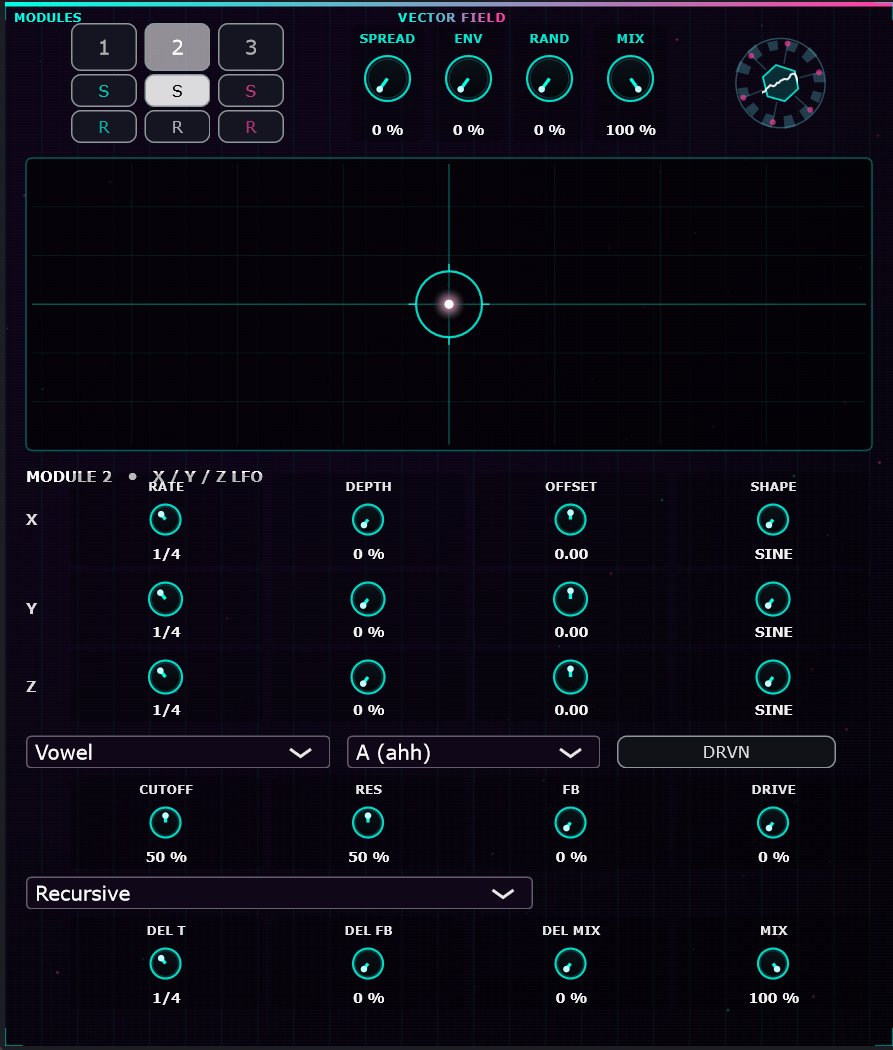Screen dimensions: 893x1050
Task: Click the Z row OFFSET knob
Action: pyautogui.click(x=570, y=677)
